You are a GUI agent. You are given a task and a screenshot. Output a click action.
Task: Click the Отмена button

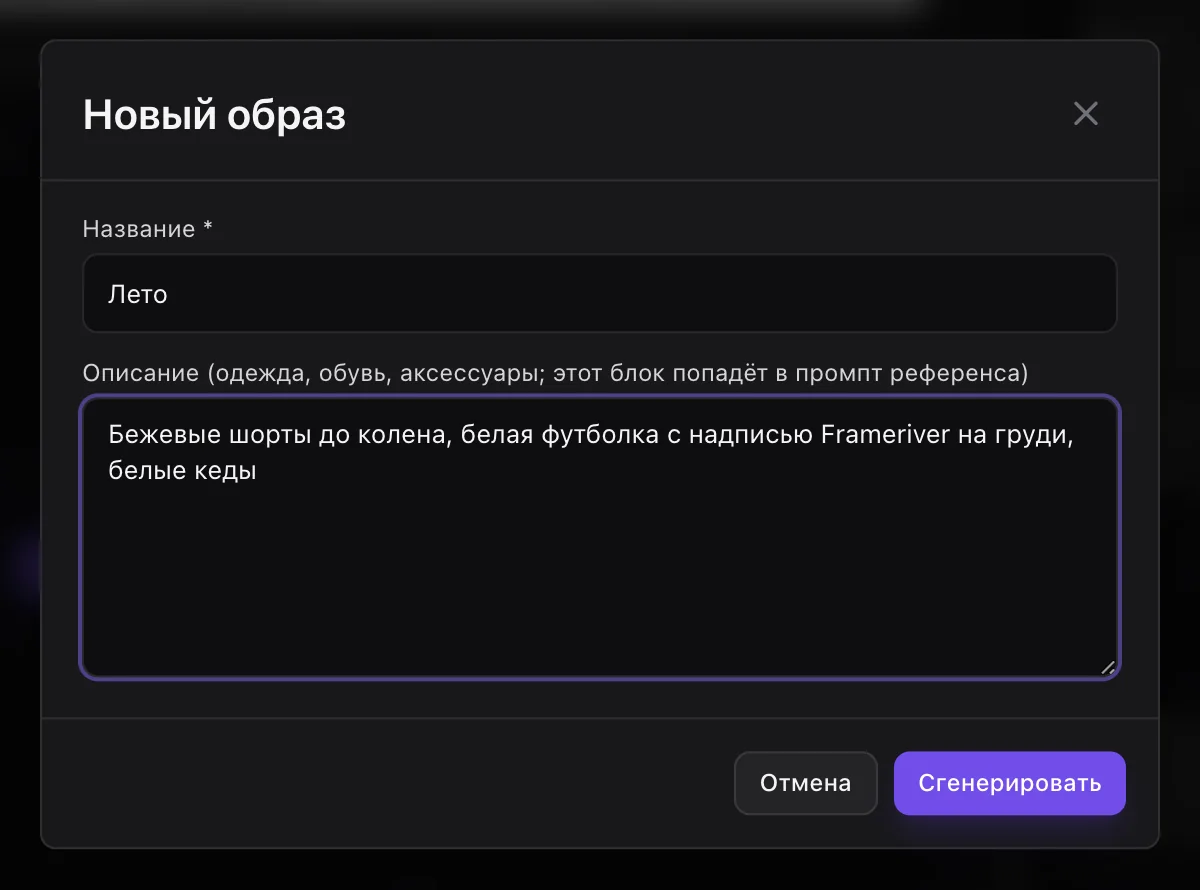(x=805, y=783)
